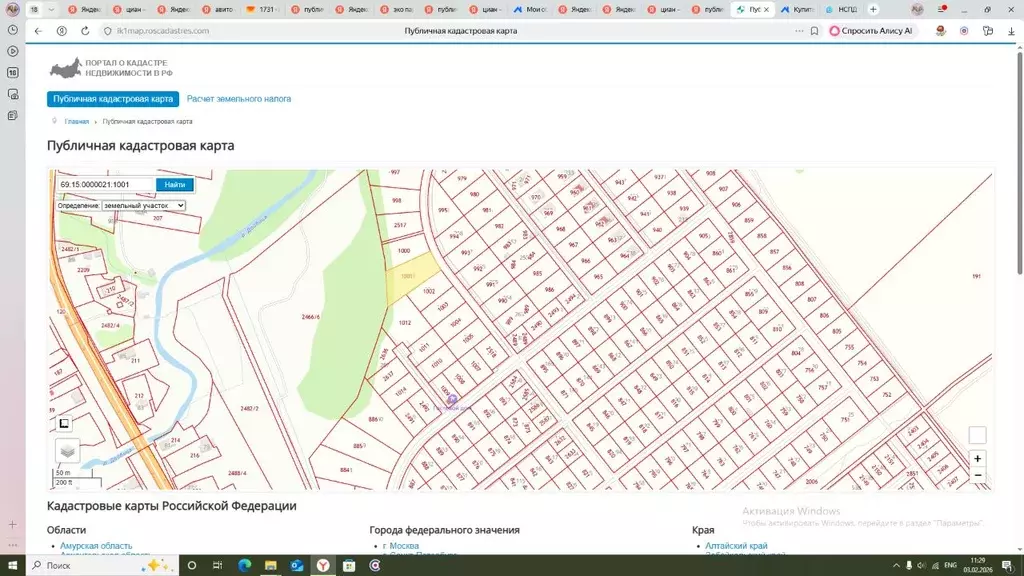Viewport: 1024px width, 576px height.
Task: Click the browser back arrow
Action: coord(38,31)
